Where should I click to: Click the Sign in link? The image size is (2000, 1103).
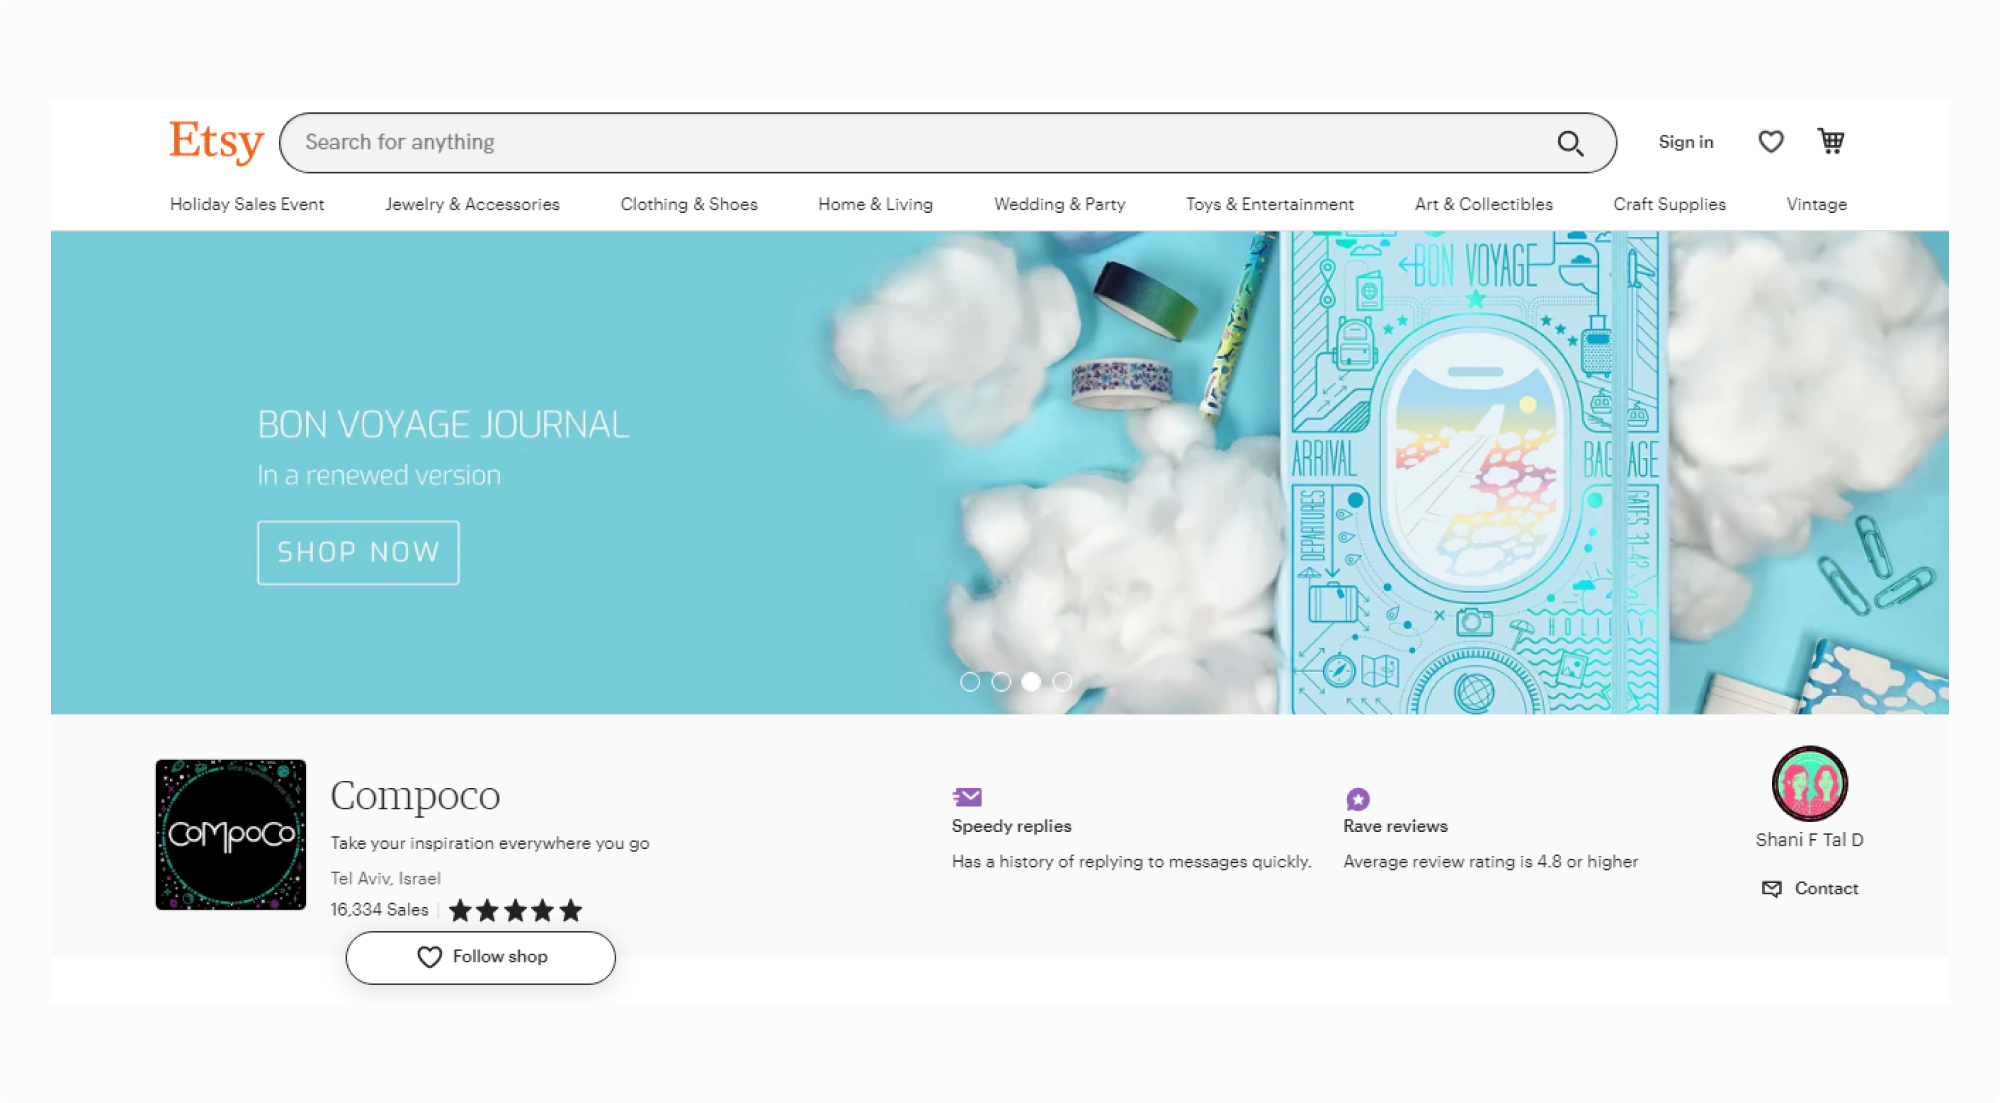(1685, 142)
